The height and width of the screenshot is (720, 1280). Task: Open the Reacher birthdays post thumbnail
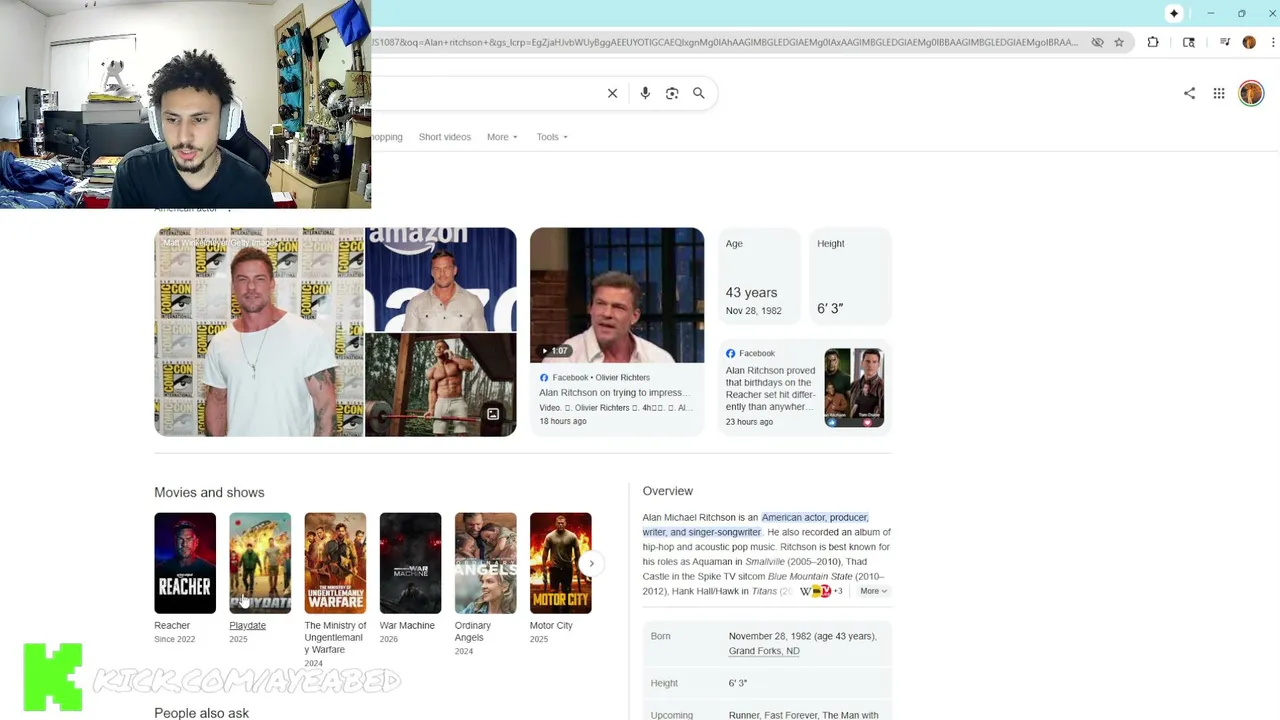click(854, 388)
